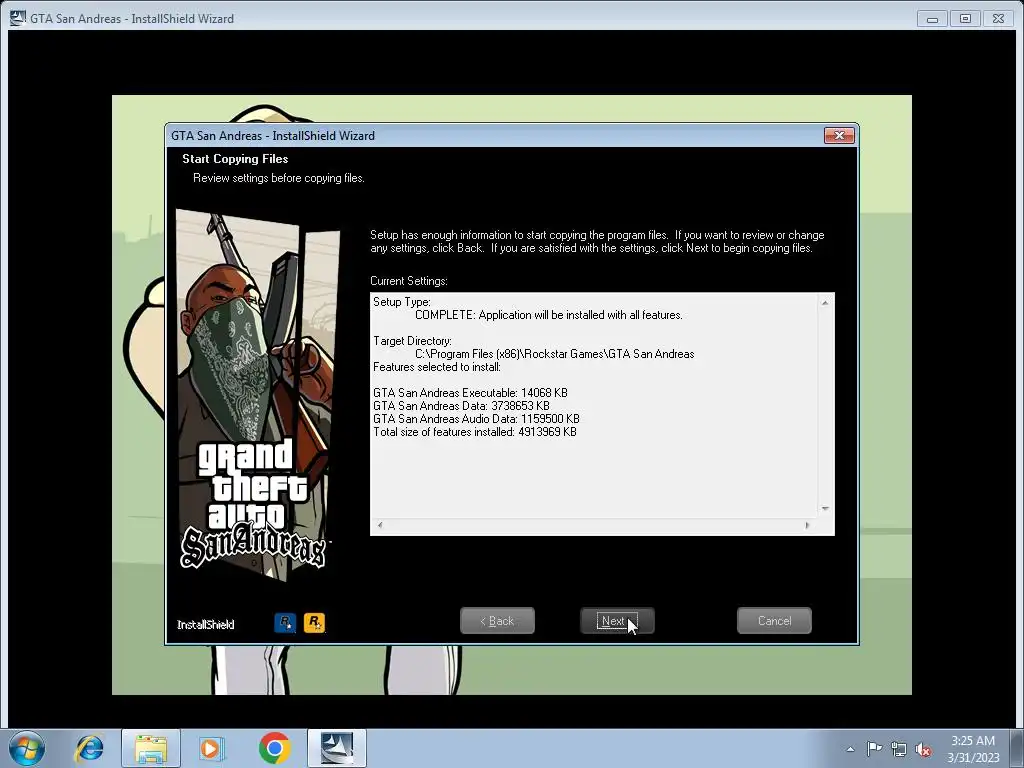Click the GTA San Andreas Data size line

(461, 406)
